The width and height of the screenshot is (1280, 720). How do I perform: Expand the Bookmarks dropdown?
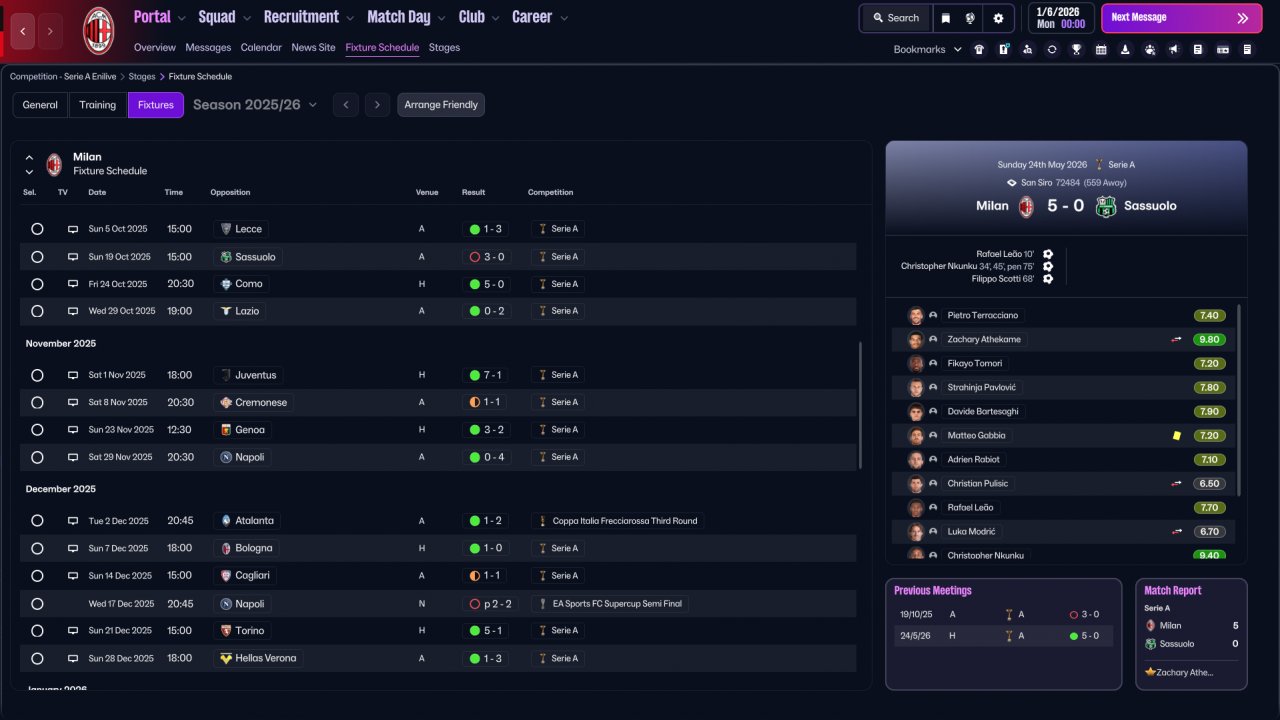928,49
